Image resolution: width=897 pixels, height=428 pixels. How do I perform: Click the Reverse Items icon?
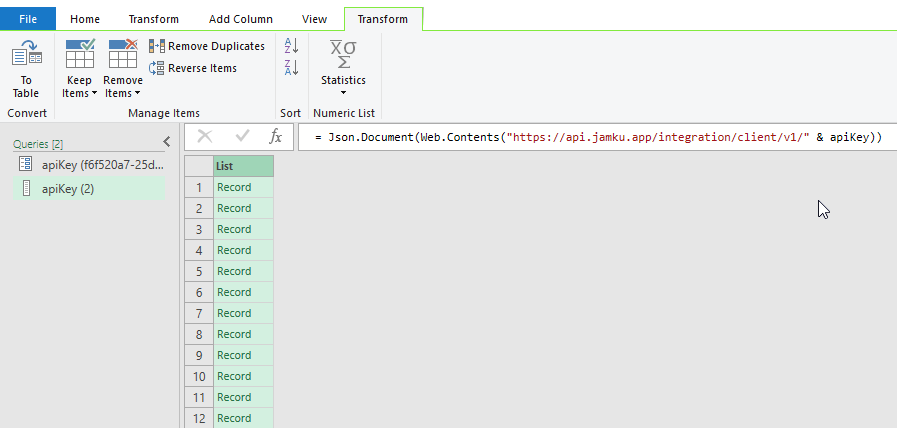(157, 68)
